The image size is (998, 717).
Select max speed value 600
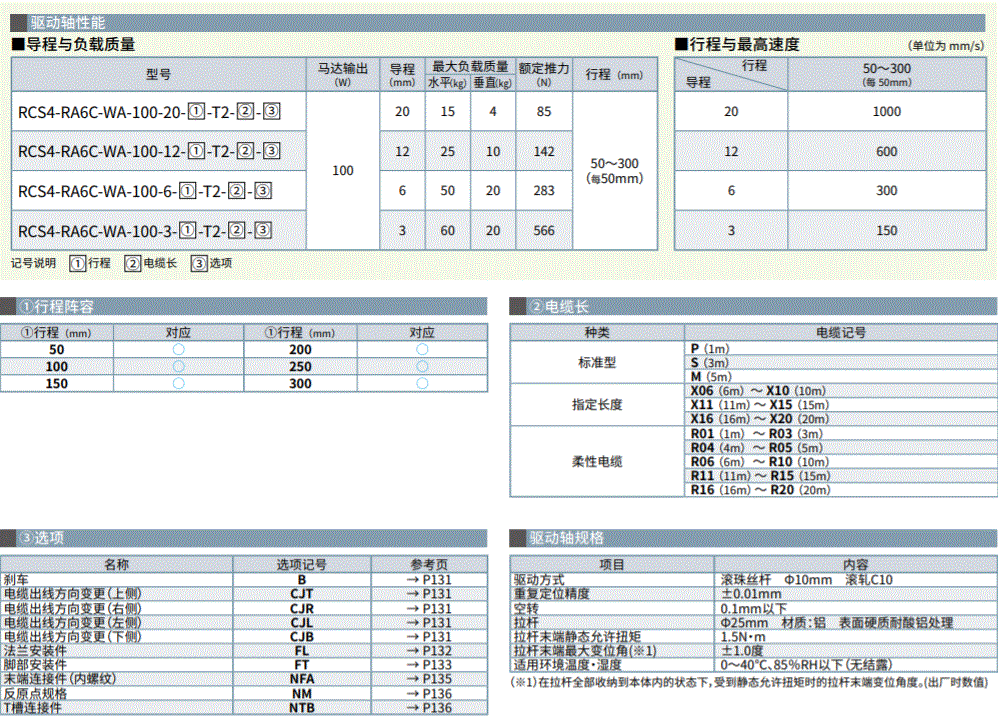pos(887,151)
